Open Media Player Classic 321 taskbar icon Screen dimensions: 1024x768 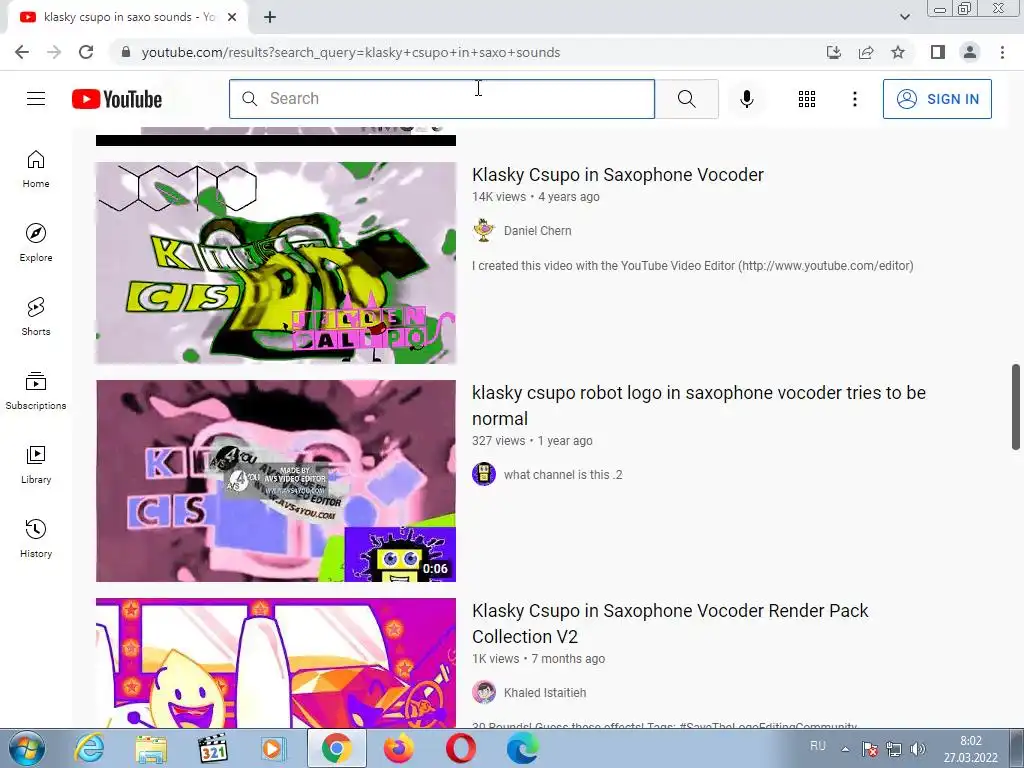213,748
